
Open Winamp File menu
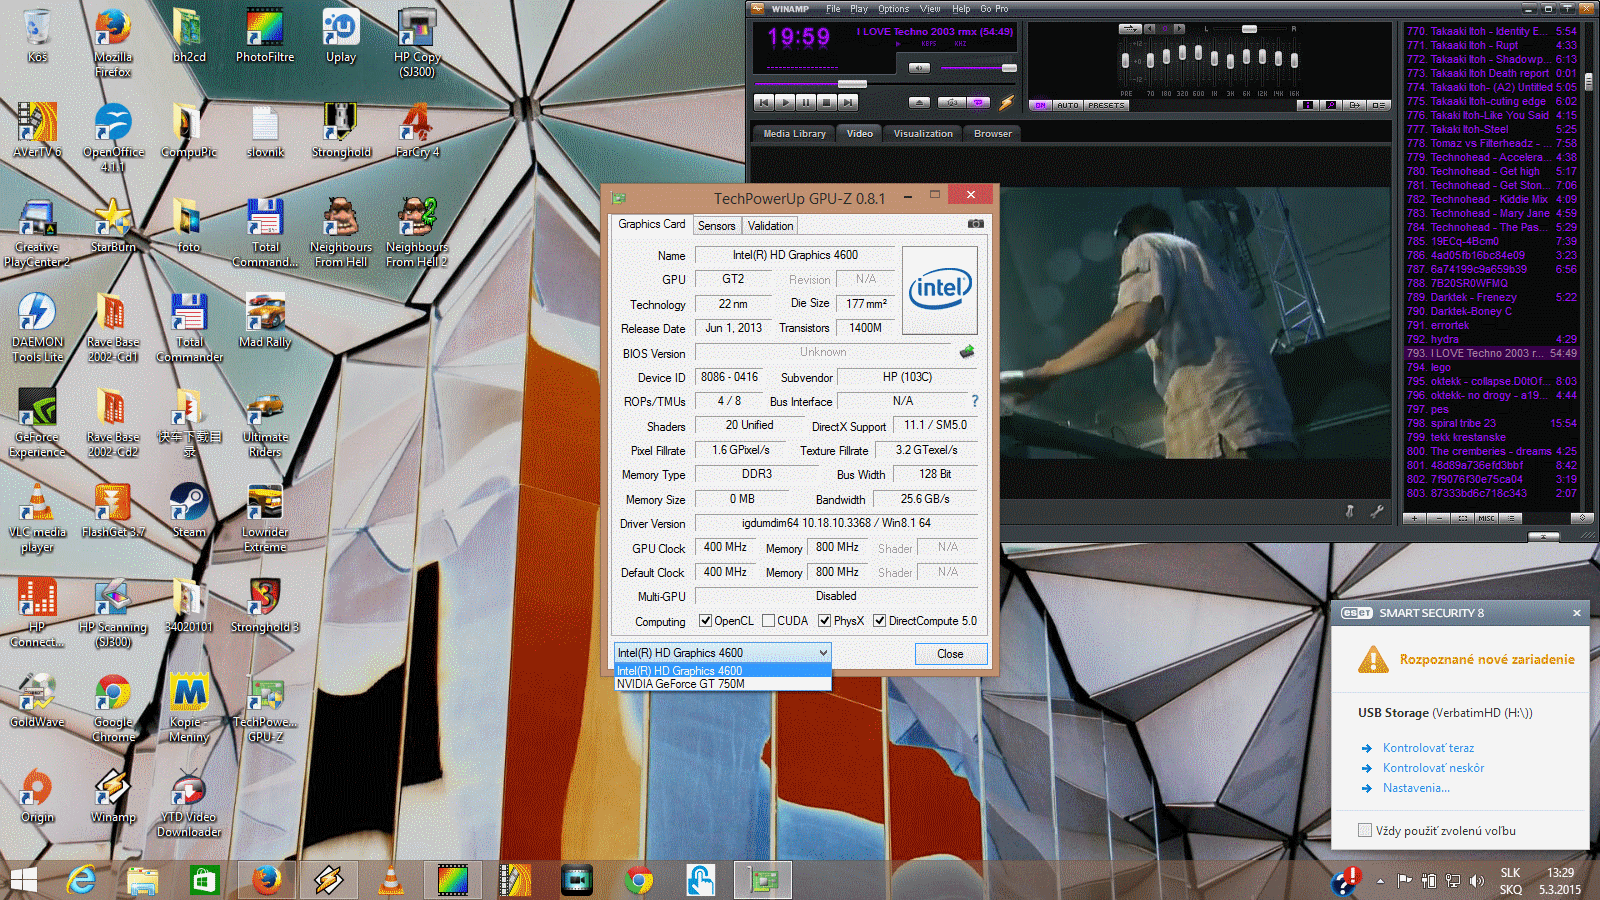833,9
